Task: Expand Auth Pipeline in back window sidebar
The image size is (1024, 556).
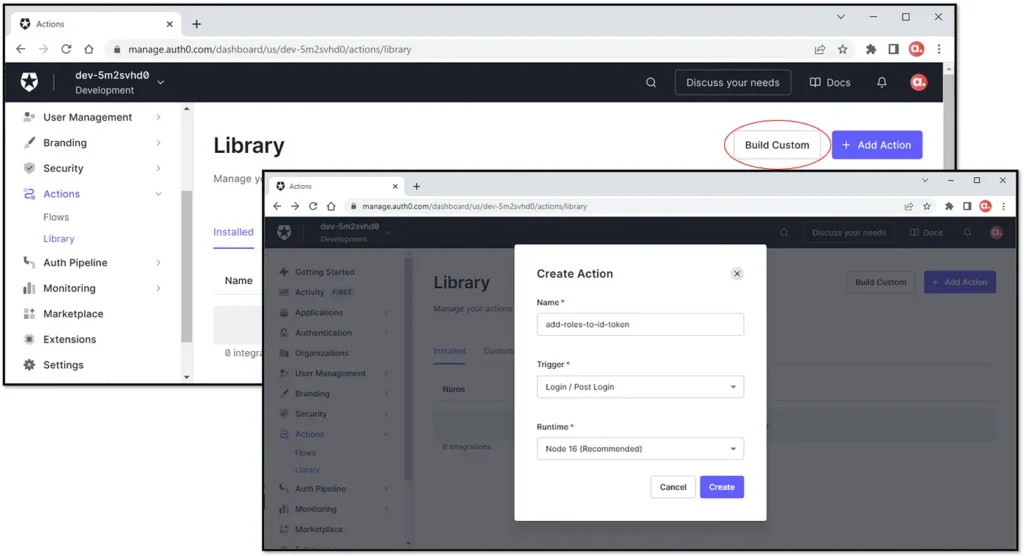Action: [x=159, y=262]
